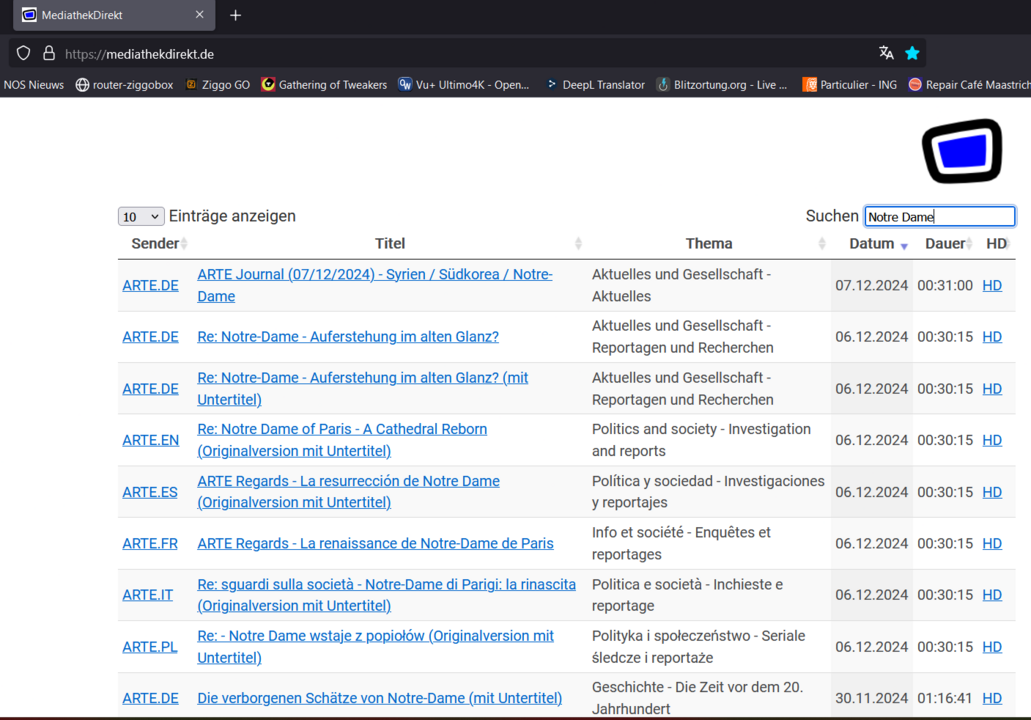Open HD link for Notre-Dame Auferstehung episode

click(991, 336)
